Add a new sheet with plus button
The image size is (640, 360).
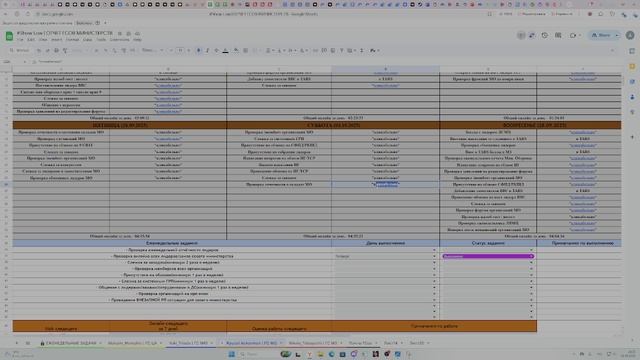(x=16, y=343)
